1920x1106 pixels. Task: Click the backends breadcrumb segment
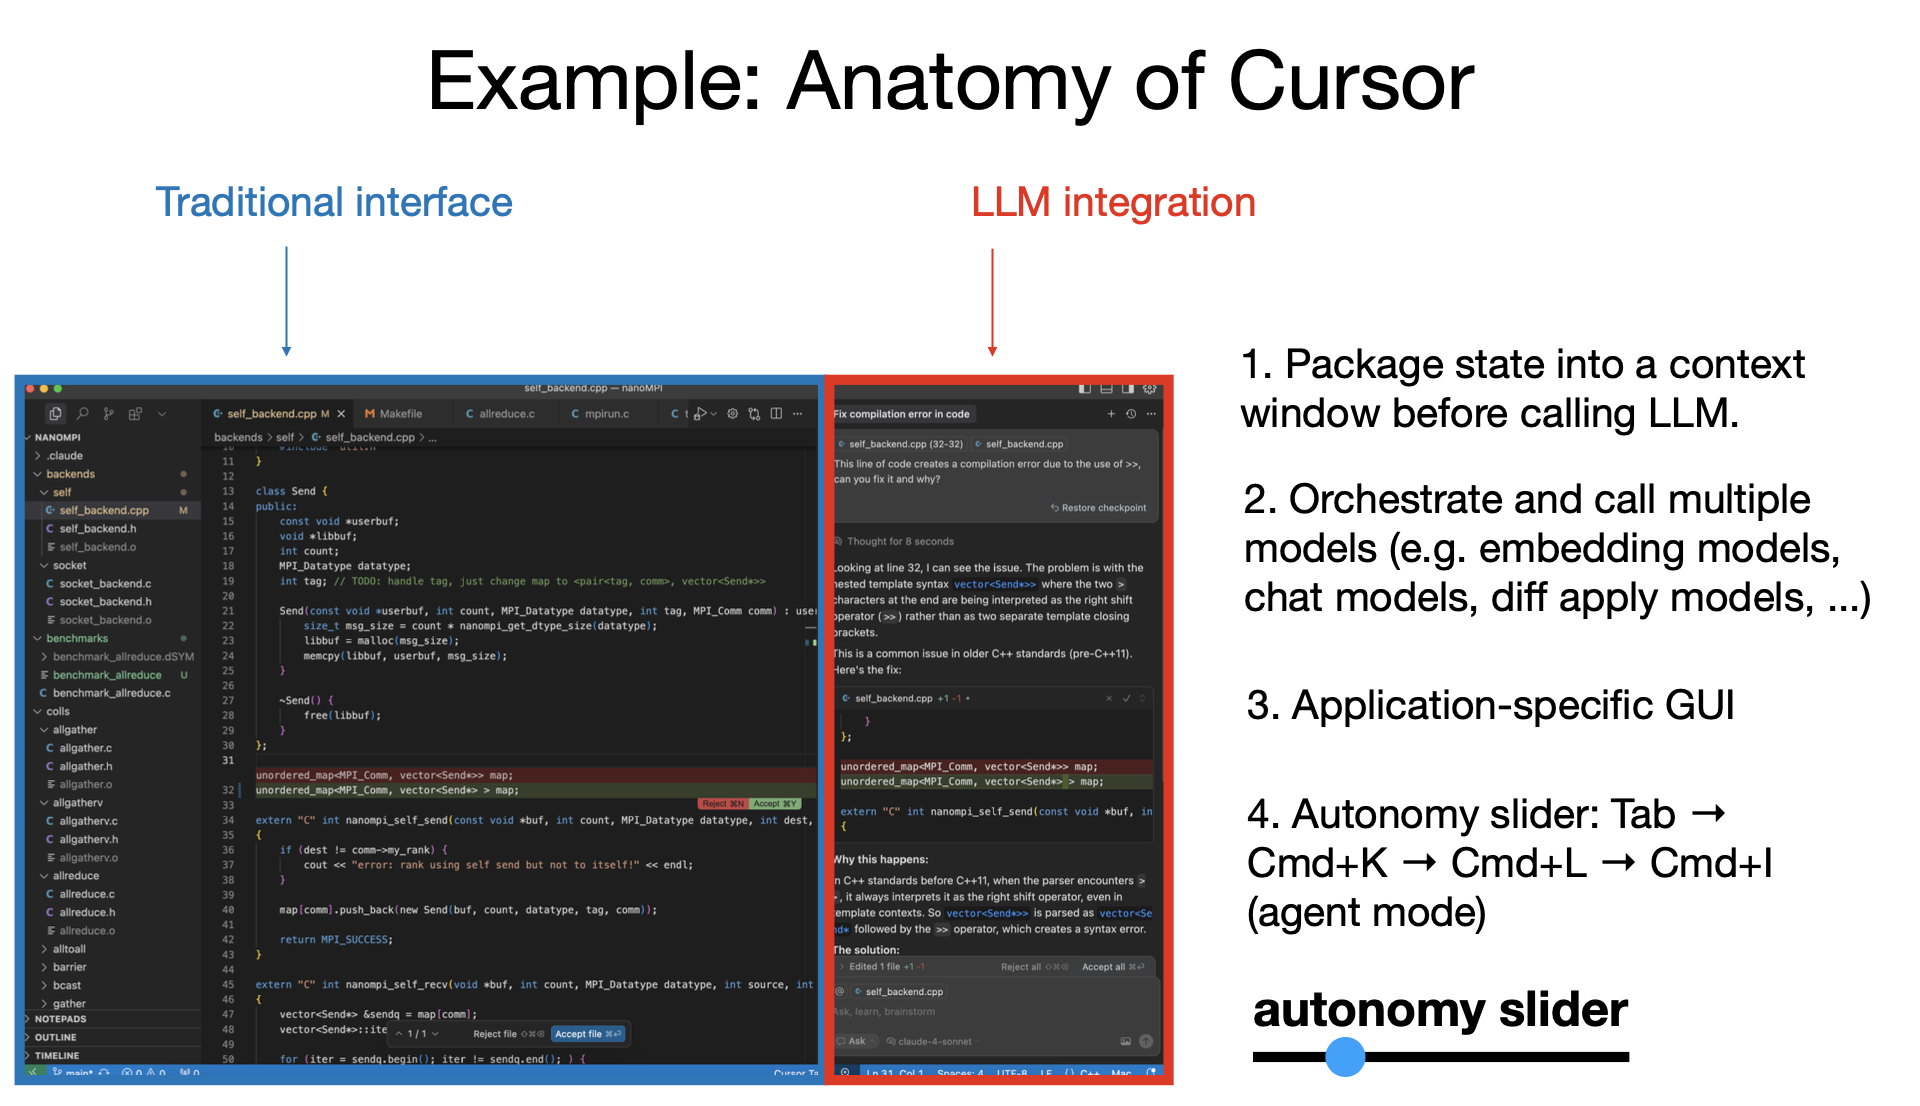[x=238, y=437]
